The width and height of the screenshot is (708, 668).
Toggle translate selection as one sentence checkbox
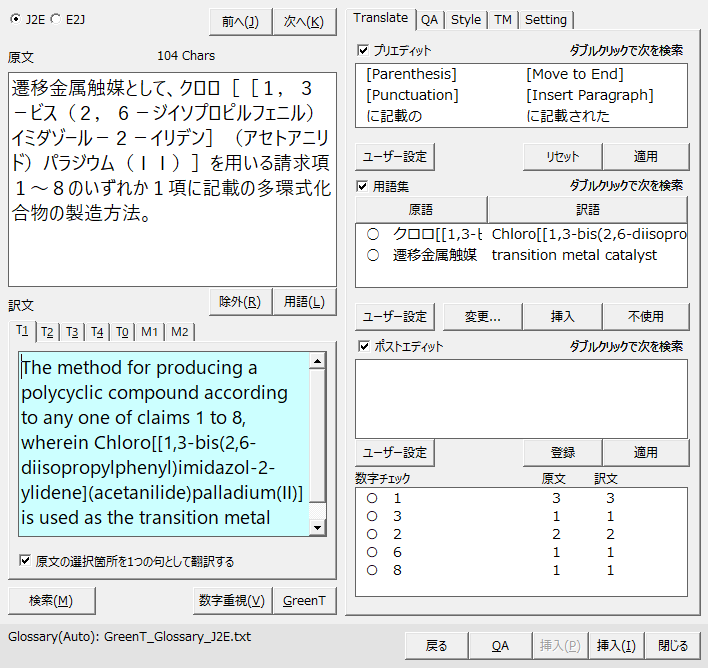click(25, 561)
